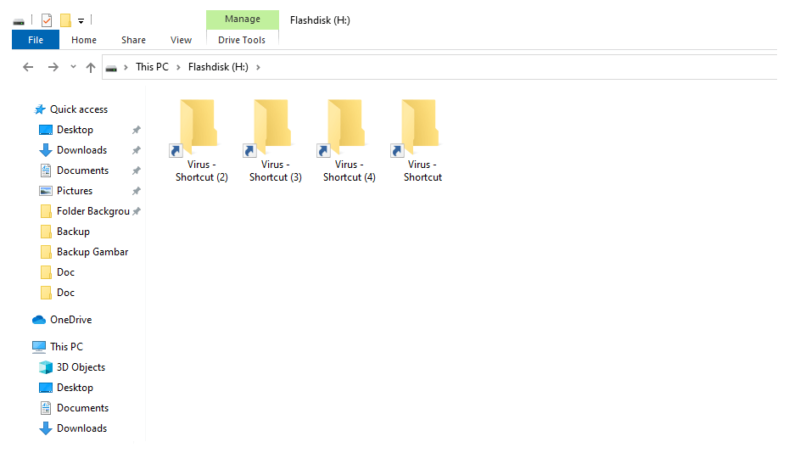
Task: Click the Properties quick access toolbar icon
Action: coord(46,20)
